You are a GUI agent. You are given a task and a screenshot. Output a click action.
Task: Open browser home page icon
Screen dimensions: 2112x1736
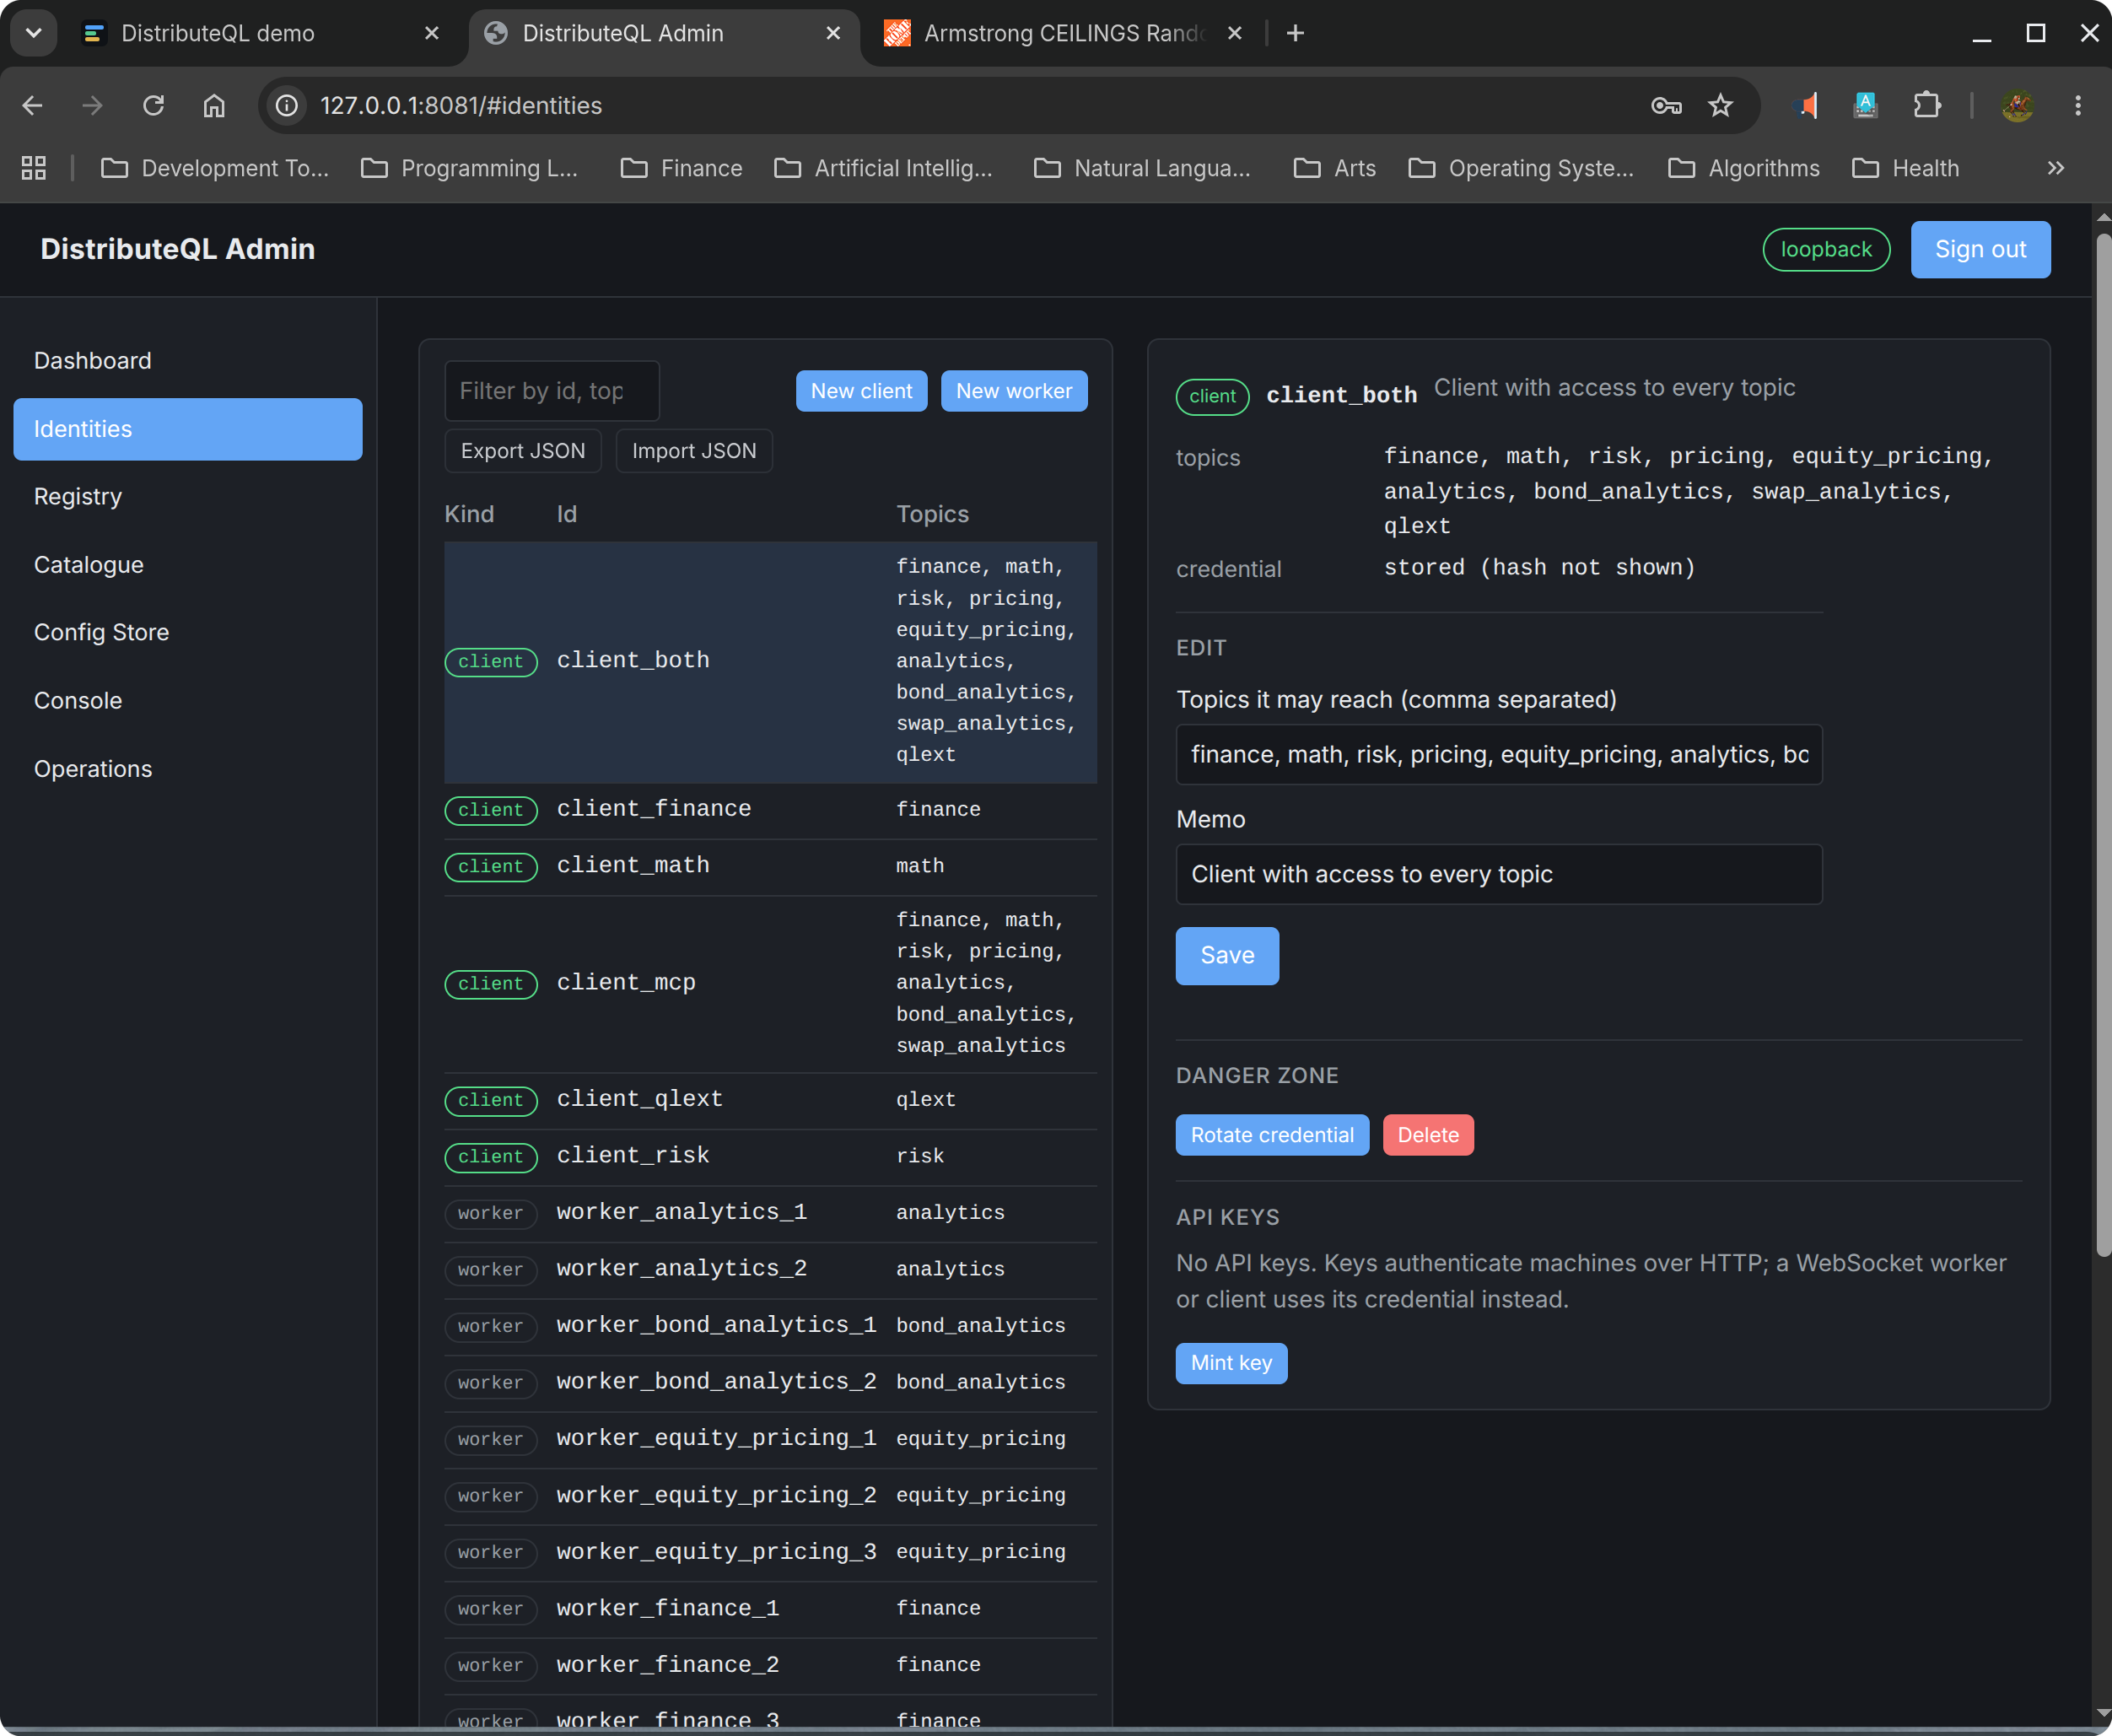point(214,105)
